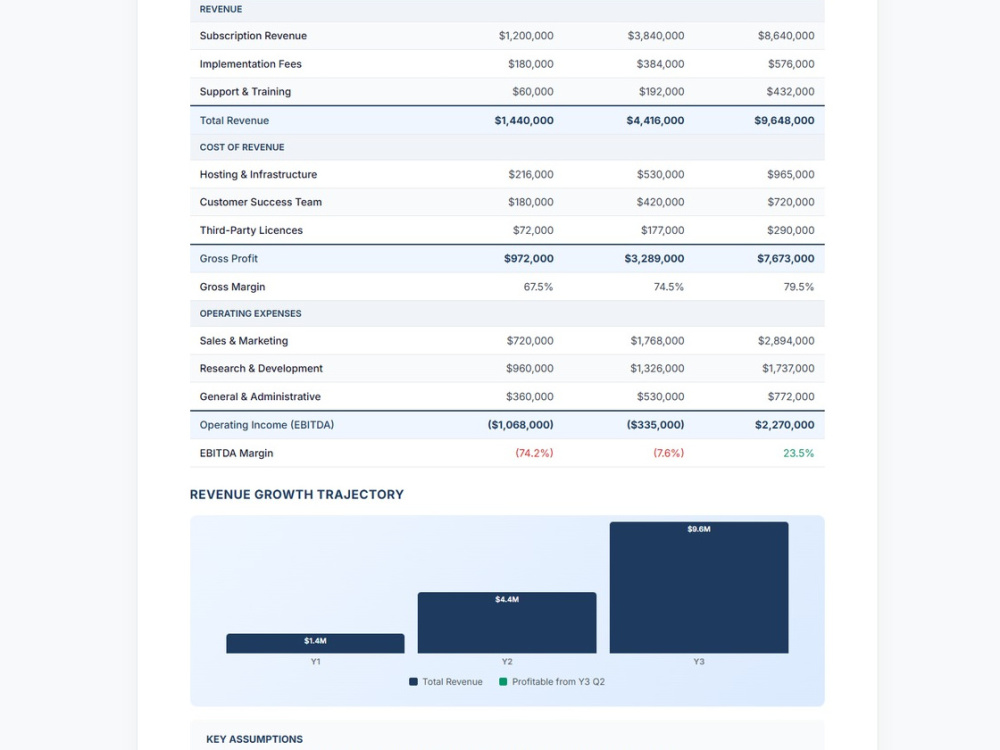Image resolution: width=1000 pixels, height=750 pixels.
Task: Select the $290,000 licences value
Action: coord(790,230)
